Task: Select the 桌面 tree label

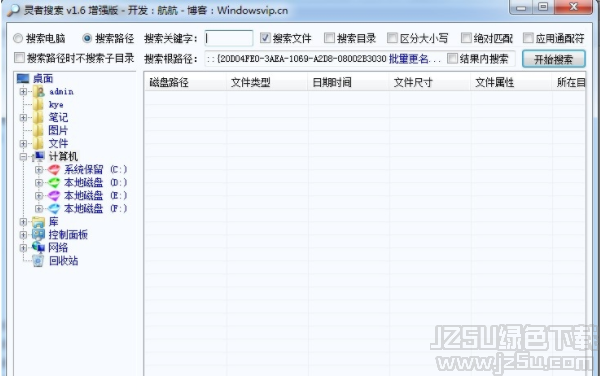Action: point(43,78)
